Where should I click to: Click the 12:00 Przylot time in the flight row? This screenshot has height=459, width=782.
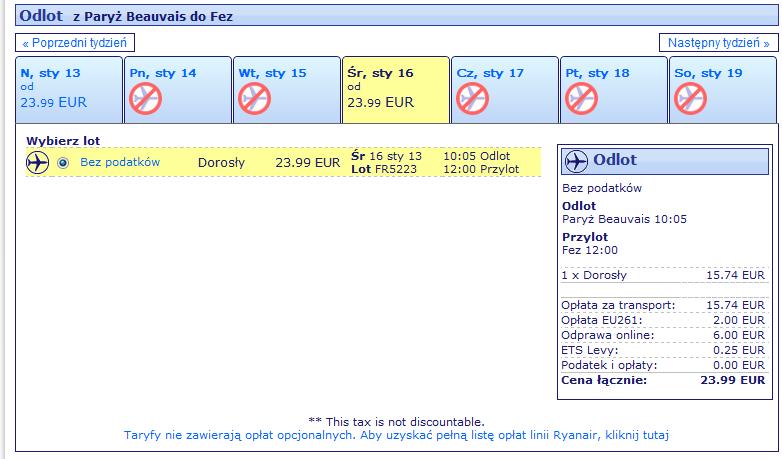coord(481,169)
